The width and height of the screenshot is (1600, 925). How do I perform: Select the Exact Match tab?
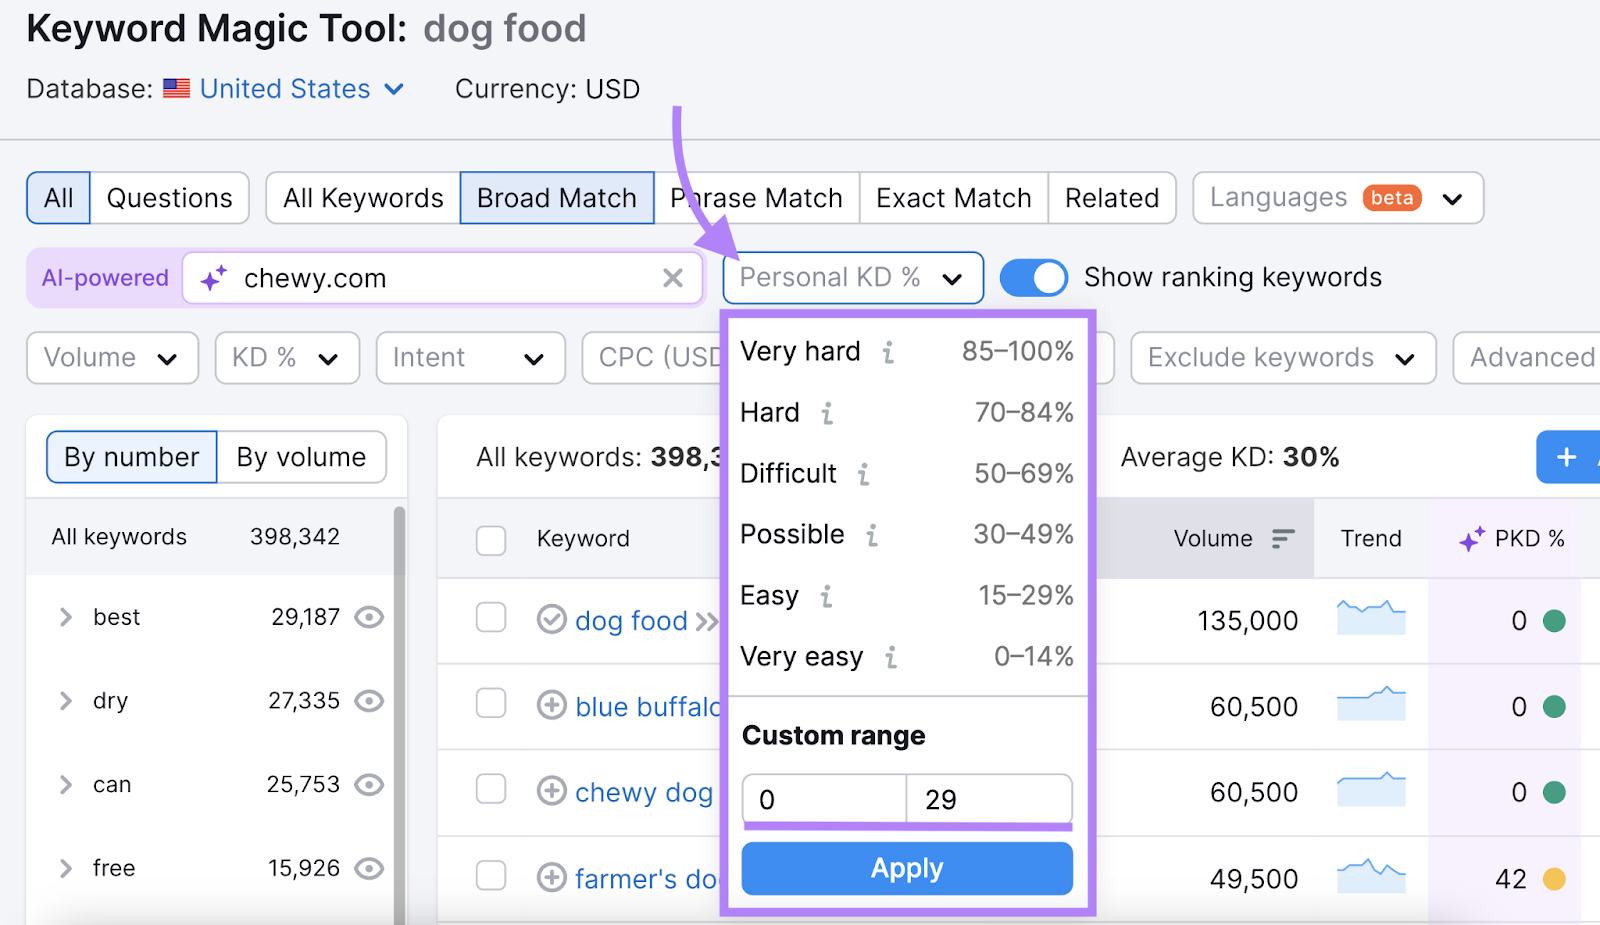click(952, 197)
